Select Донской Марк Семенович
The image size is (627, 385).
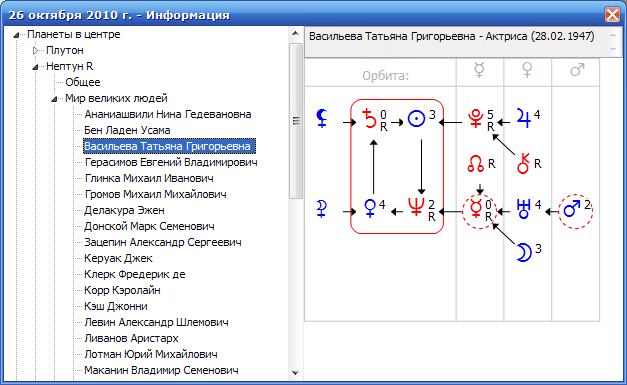point(149,226)
